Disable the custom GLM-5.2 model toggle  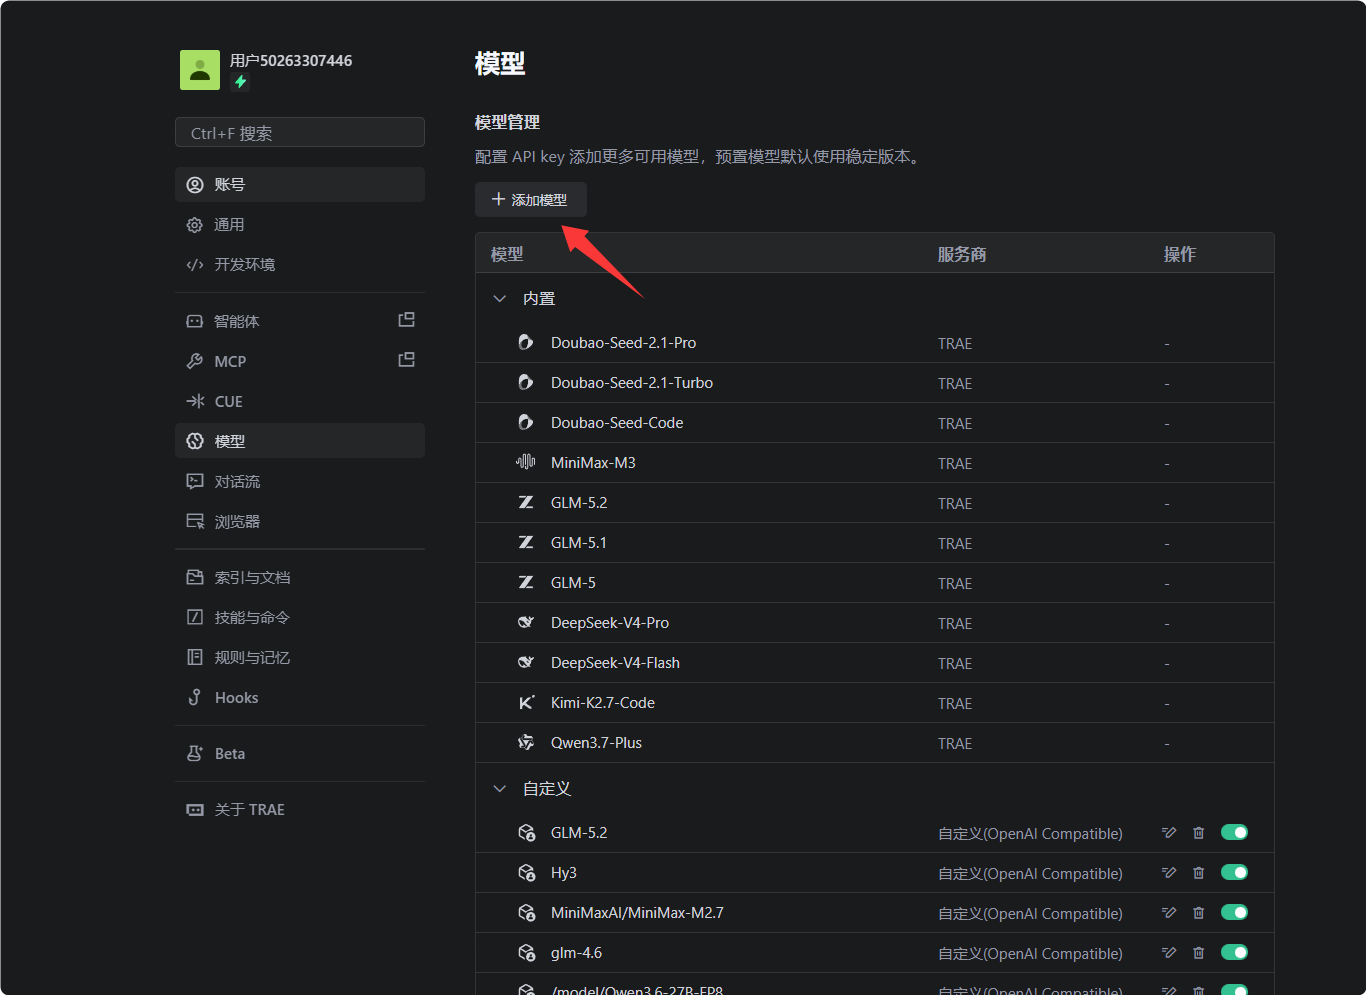[1234, 832]
